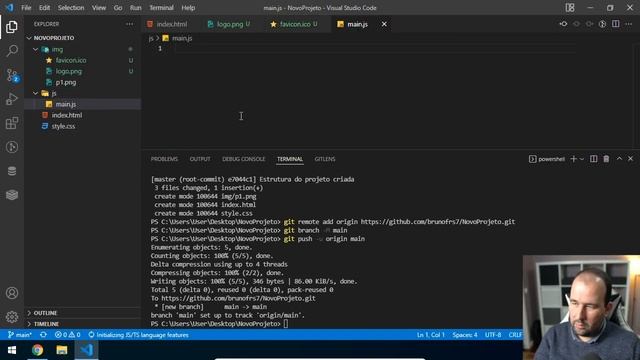Open the Selection menu

click(71, 8)
